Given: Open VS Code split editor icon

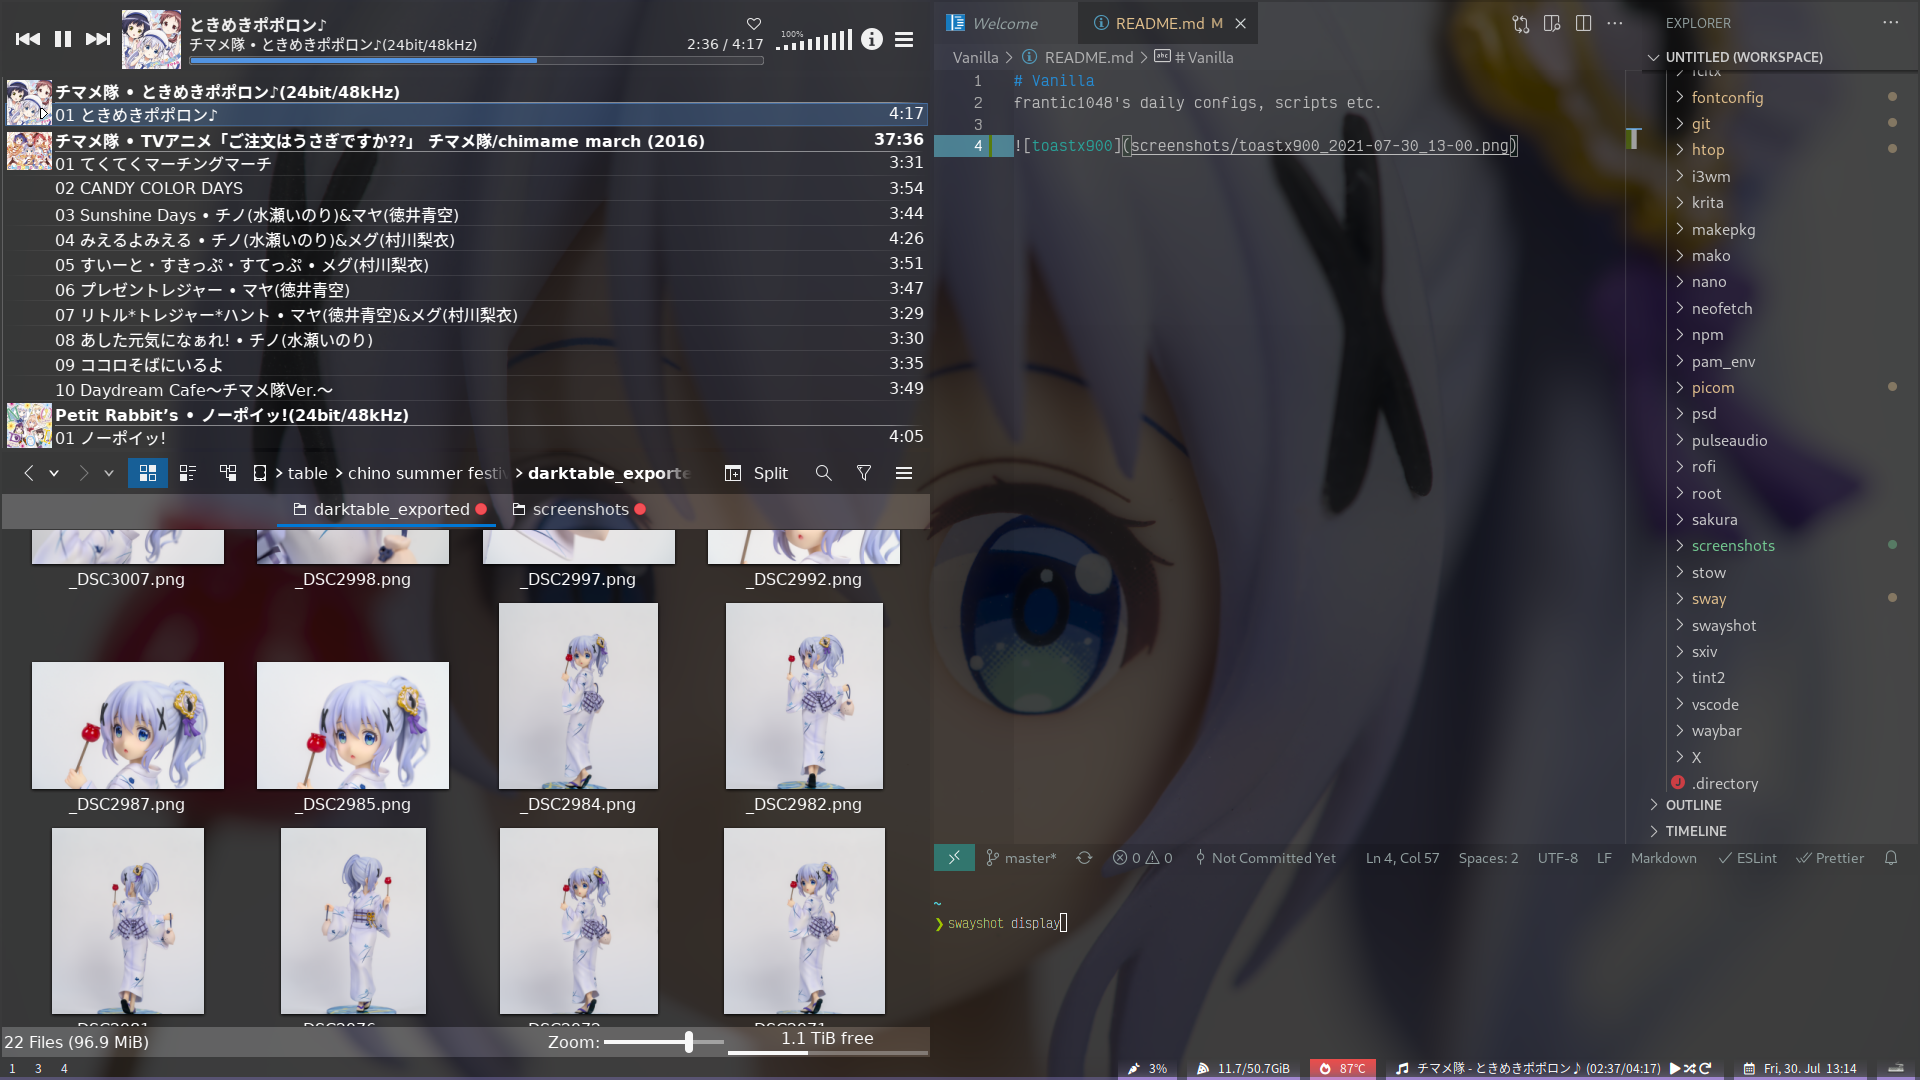Looking at the screenshot, I should pyautogui.click(x=1583, y=23).
